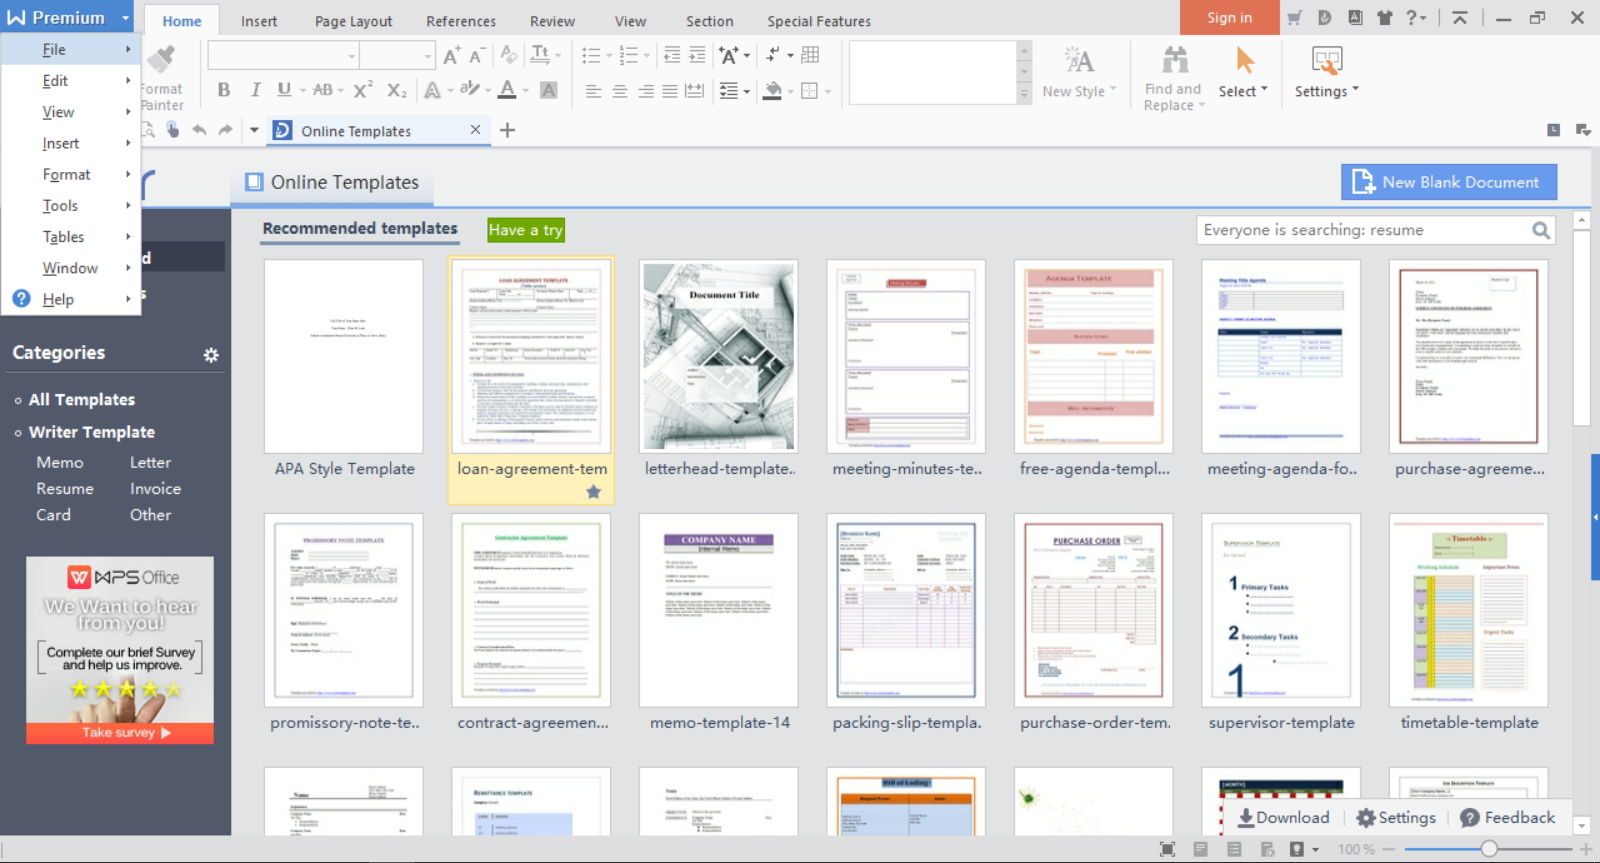The image size is (1600, 863).
Task: Click the Categories settings gear icon
Action: pos(211,355)
